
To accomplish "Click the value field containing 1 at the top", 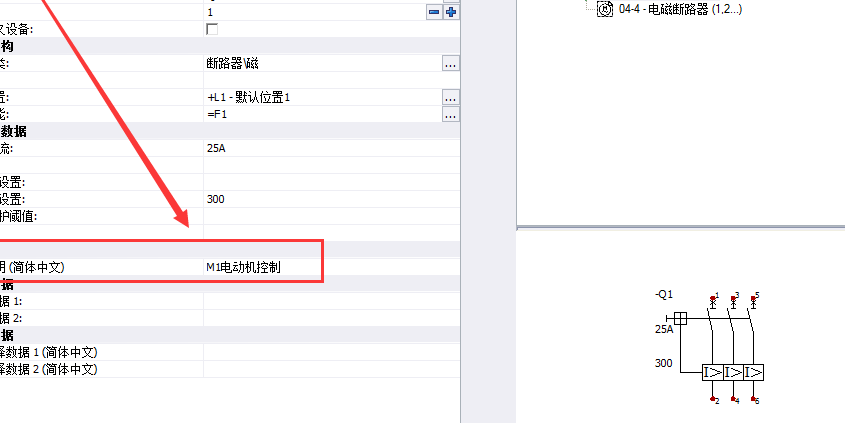I will pyautogui.click(x=315, y=12).
